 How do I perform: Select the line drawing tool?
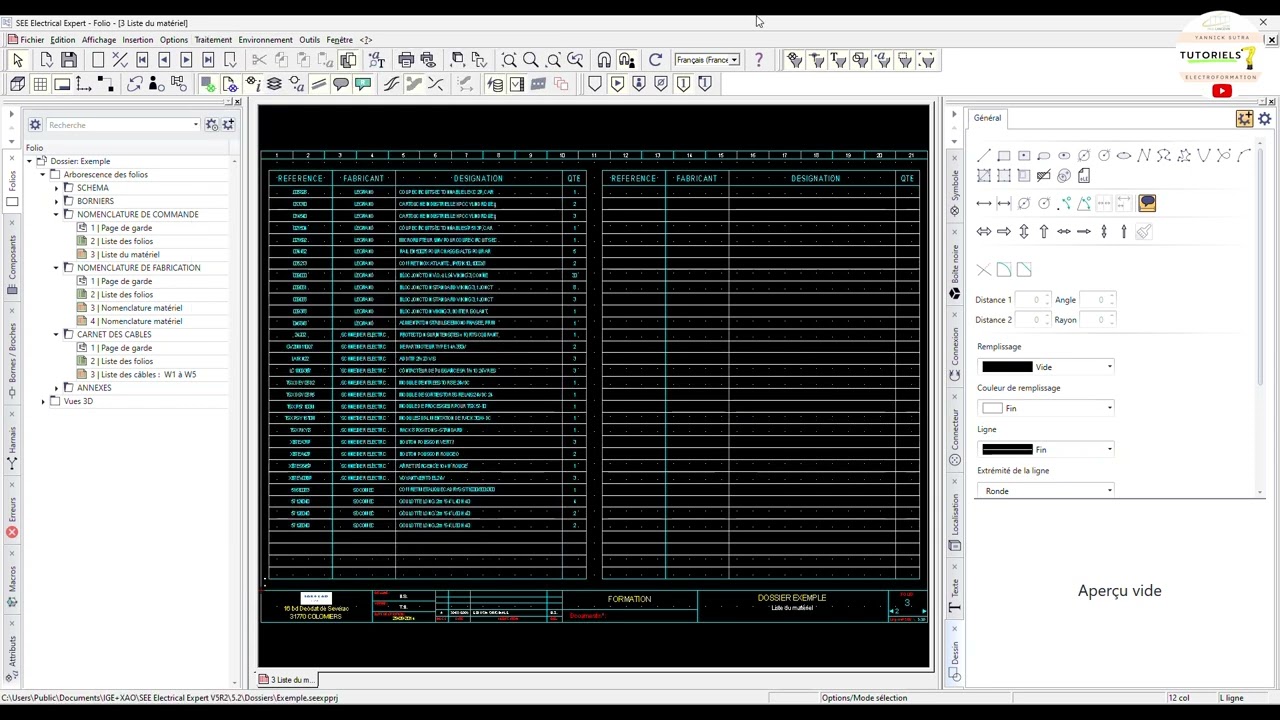(x=984, y=155)
